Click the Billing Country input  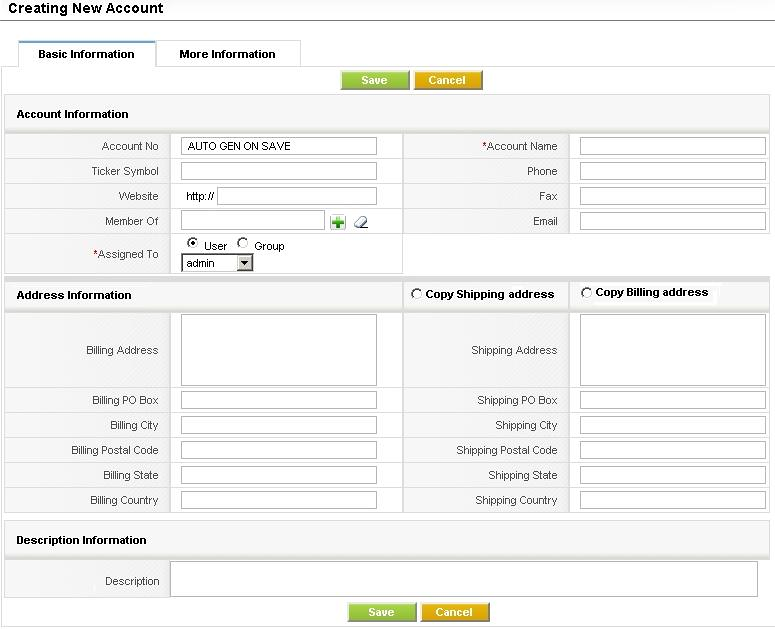pyautogui.click(x=279, y=500)
